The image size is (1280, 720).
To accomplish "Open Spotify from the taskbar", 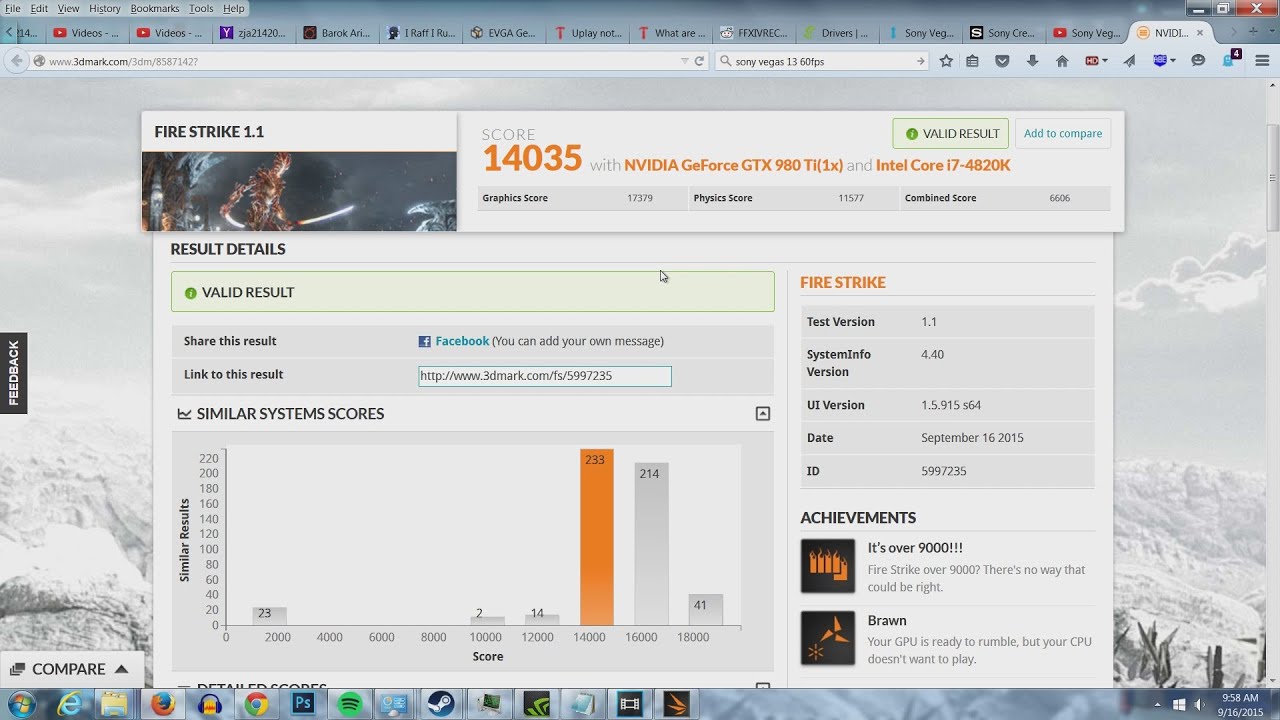I will pos(350,705).
